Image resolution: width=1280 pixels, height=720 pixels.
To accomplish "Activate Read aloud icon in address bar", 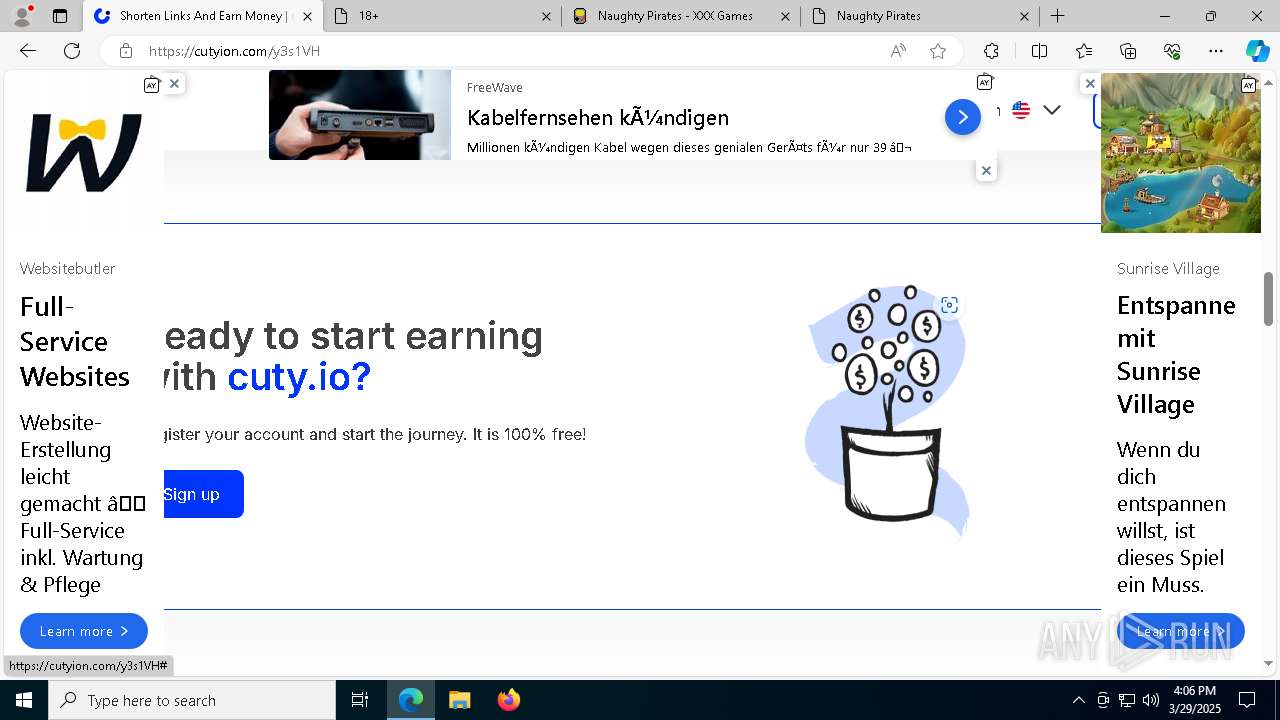I will coord(898,51).
